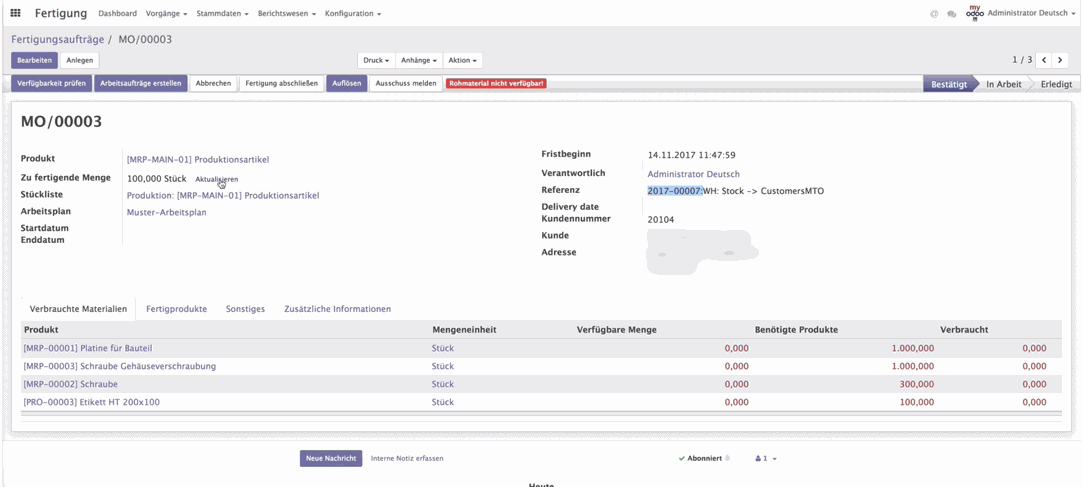Click the highlighted reference 2017-00007
This screenshot has width=1083, height=487.
tap(674, 191)
